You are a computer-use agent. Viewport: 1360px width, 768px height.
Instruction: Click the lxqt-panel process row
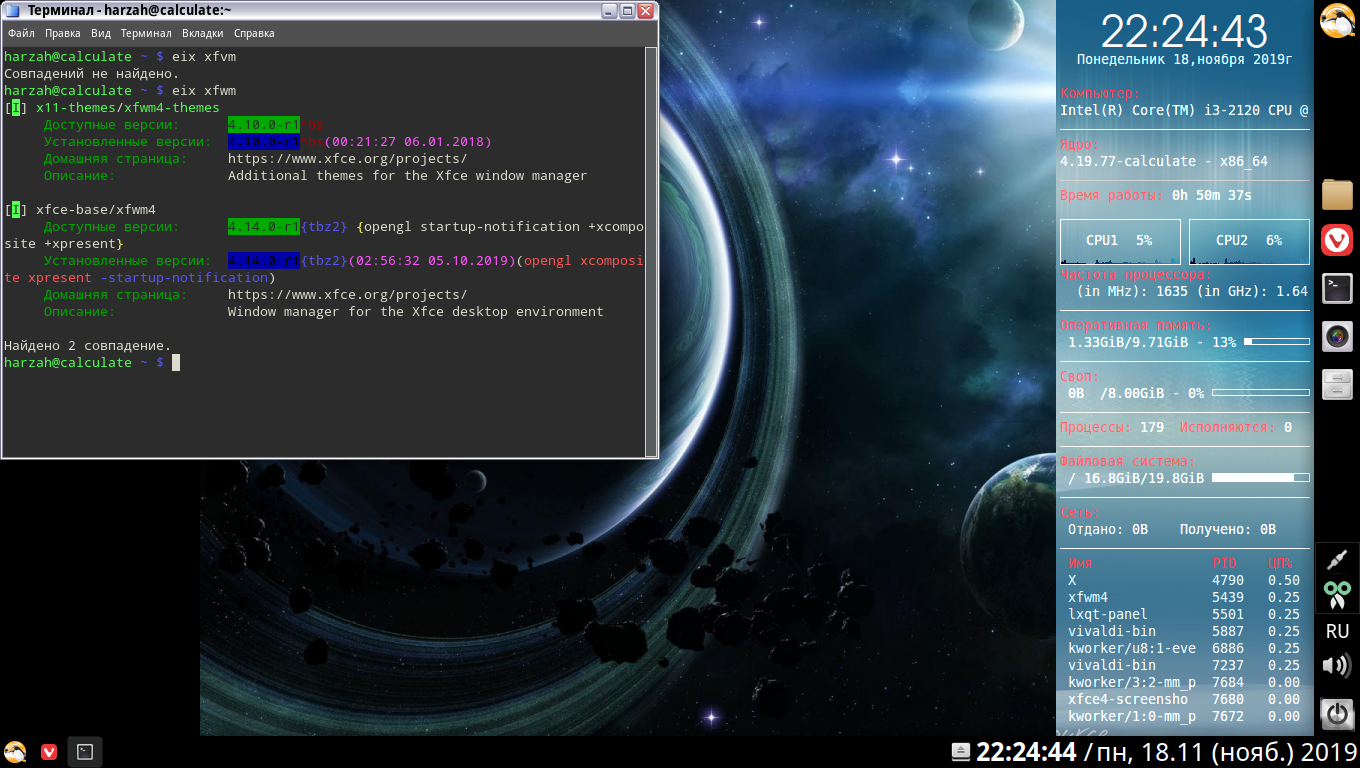(x=1184, y=614)
